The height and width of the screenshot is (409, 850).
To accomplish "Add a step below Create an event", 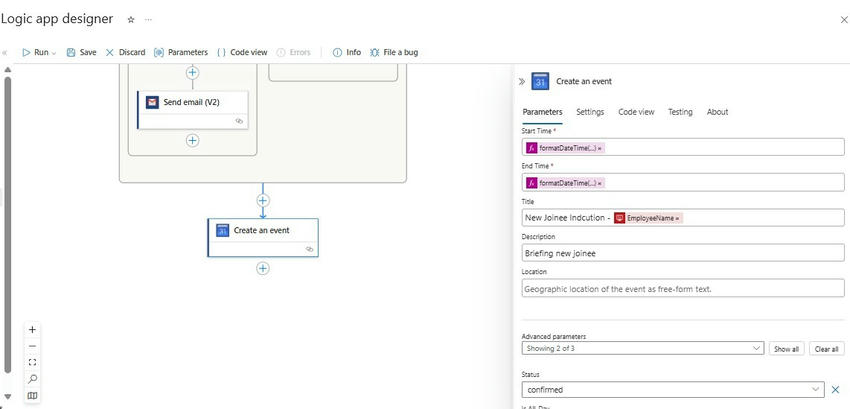I will 263,268.
